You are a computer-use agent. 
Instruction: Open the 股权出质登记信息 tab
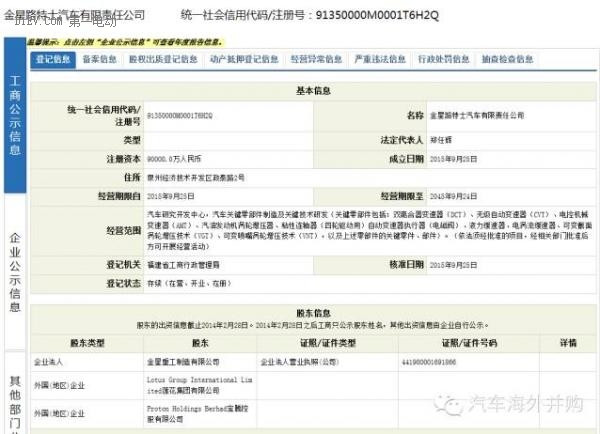tap(163, 59)
